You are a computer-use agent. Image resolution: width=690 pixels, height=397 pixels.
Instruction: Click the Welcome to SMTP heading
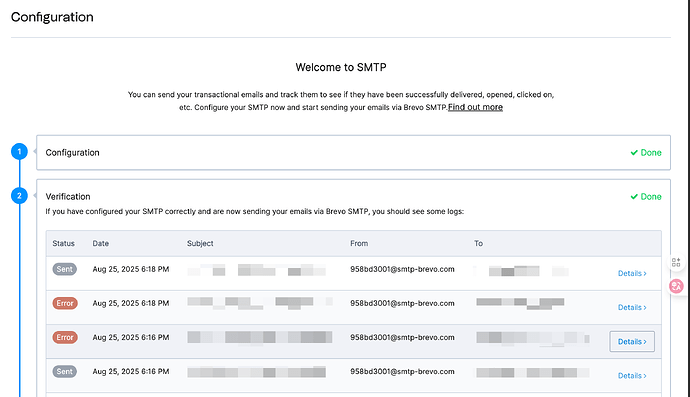click(x=341, y=67)
